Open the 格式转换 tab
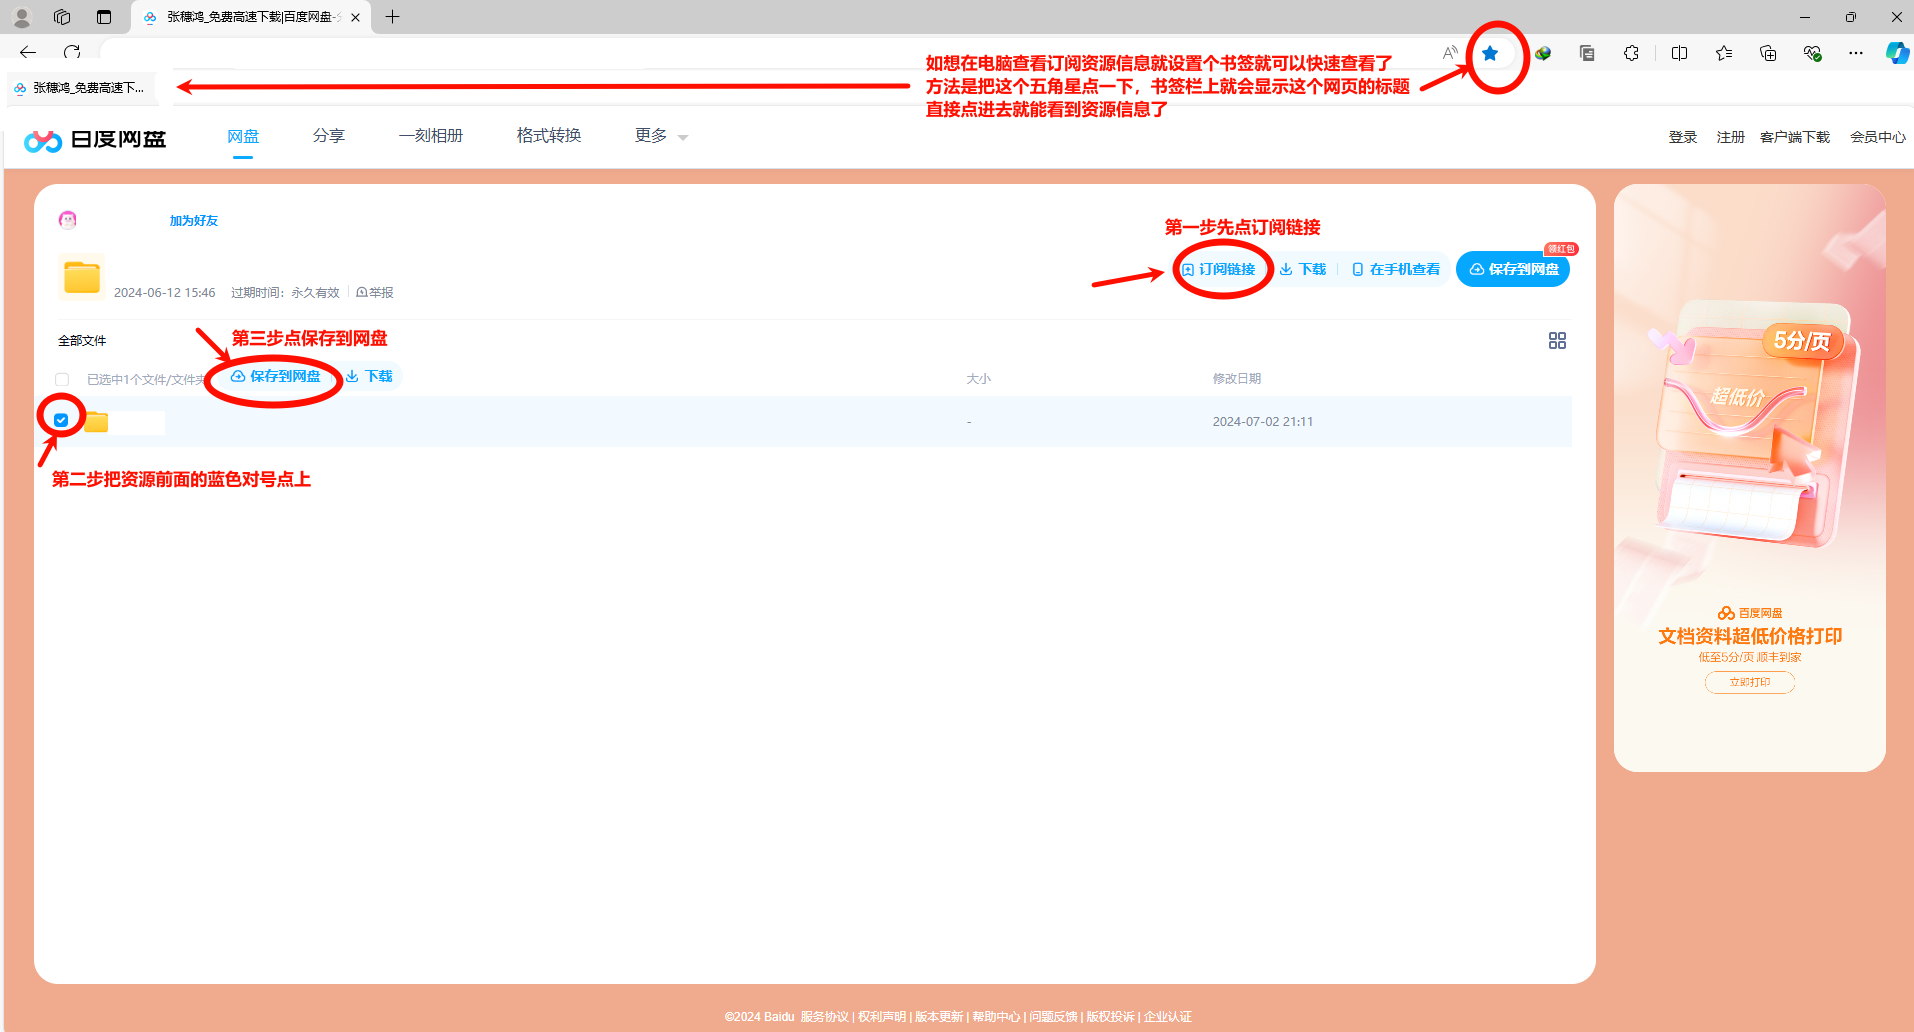 coord(549,136)
